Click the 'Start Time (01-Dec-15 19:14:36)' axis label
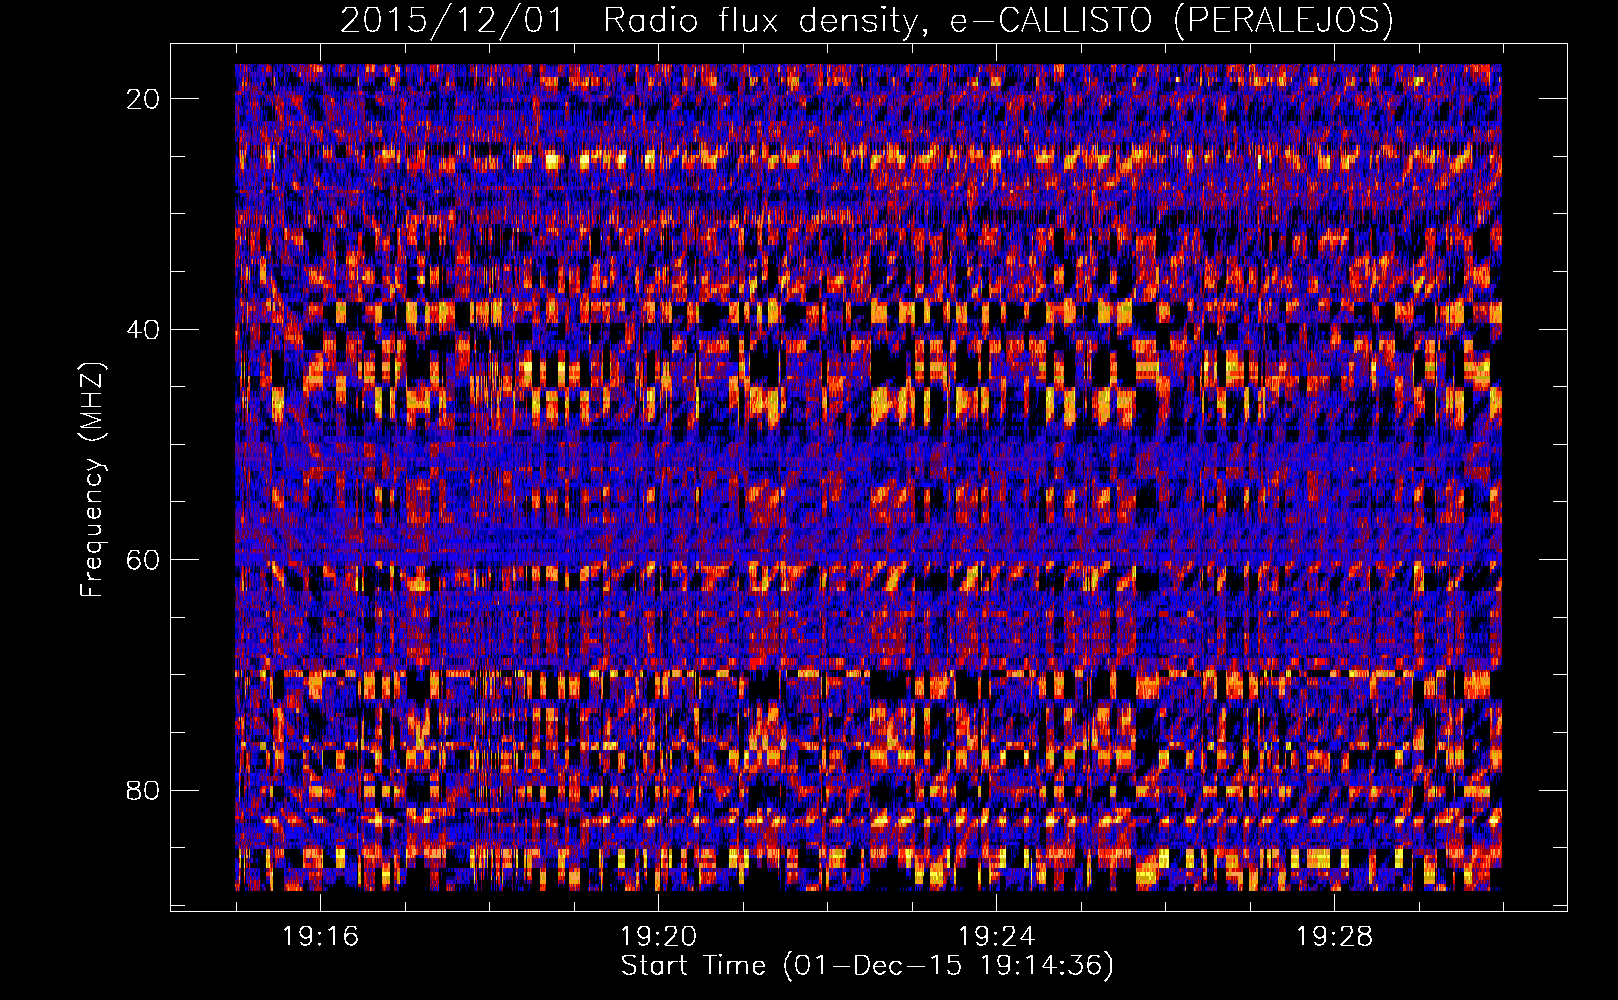The image size is (1618, 1000). click(867, 966)
